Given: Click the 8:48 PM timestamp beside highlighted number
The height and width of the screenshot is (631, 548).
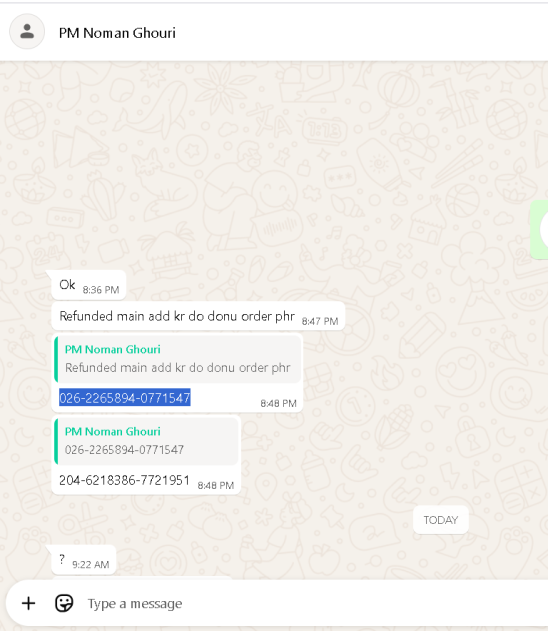Looking at the screenshot, I should coord(278,403).
